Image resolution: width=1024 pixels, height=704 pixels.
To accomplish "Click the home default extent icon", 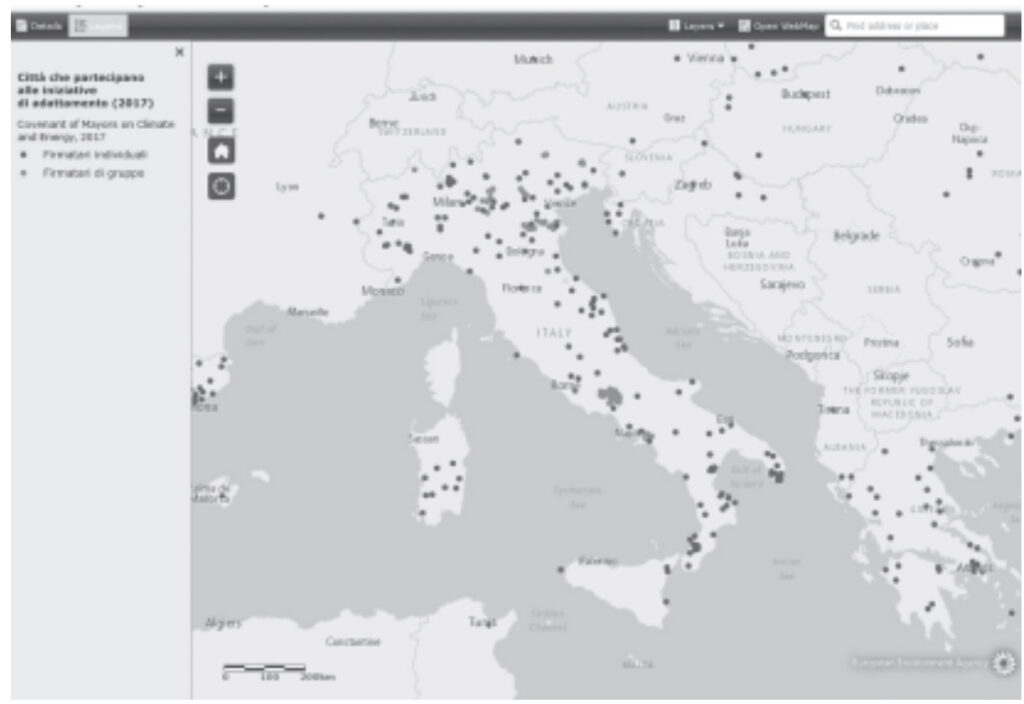I will click(221, 150).
